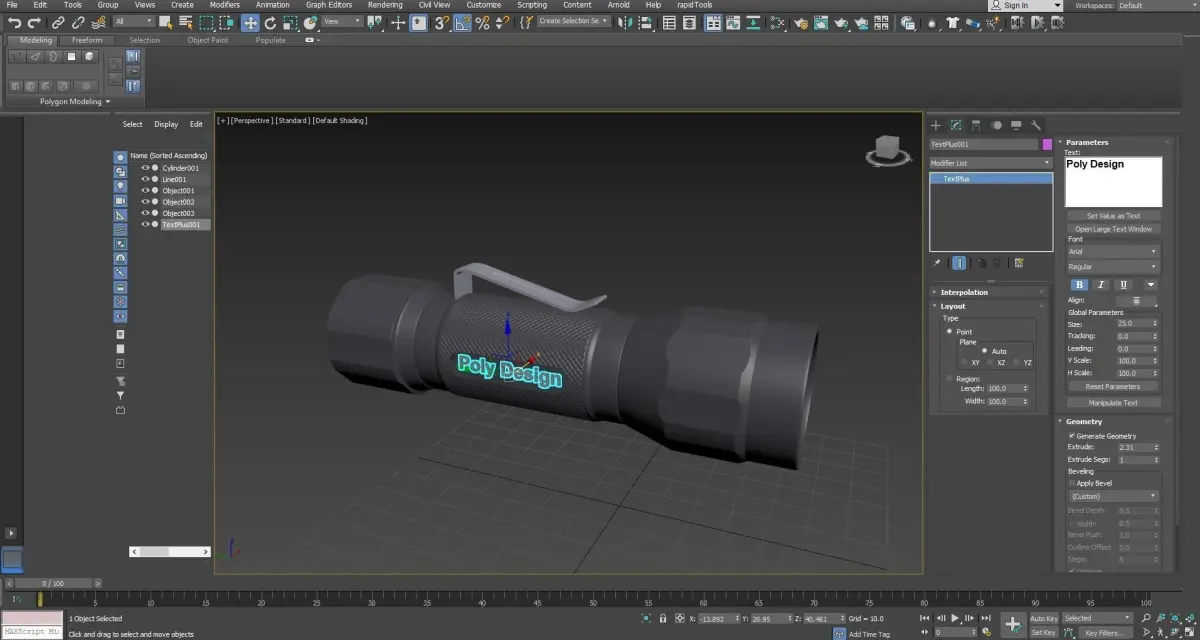The width and height of the screenshot is (1200, 640).
Task: Apply Underline text formatting
Action: [1123, 285]
